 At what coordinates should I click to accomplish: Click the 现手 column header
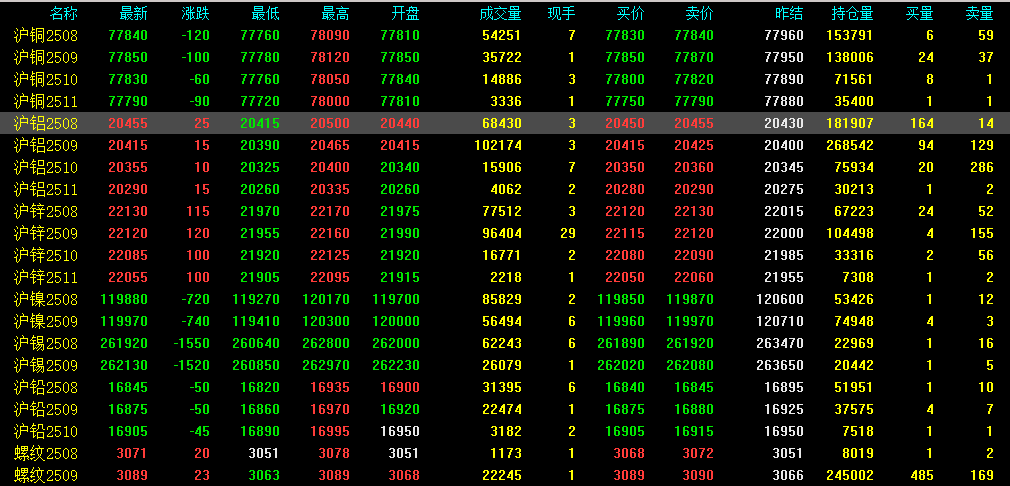point(562,14)
